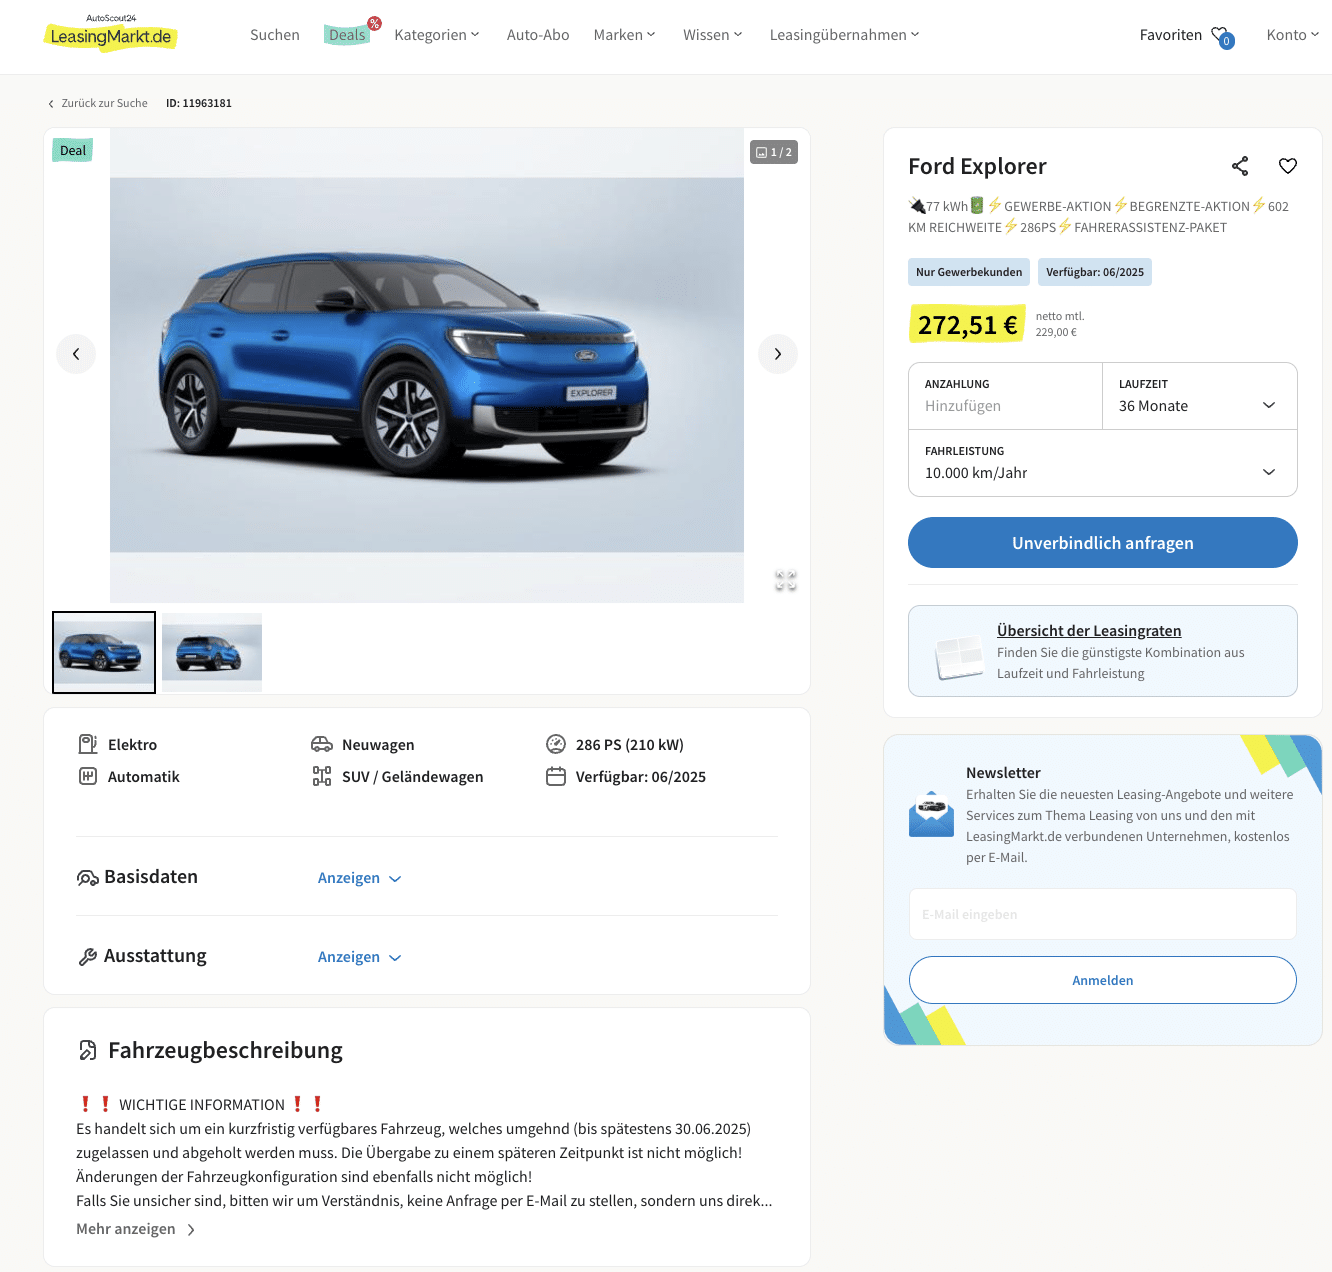
Task: Click the LeasingMarkt.de logo
Action: tap(111, 33)
